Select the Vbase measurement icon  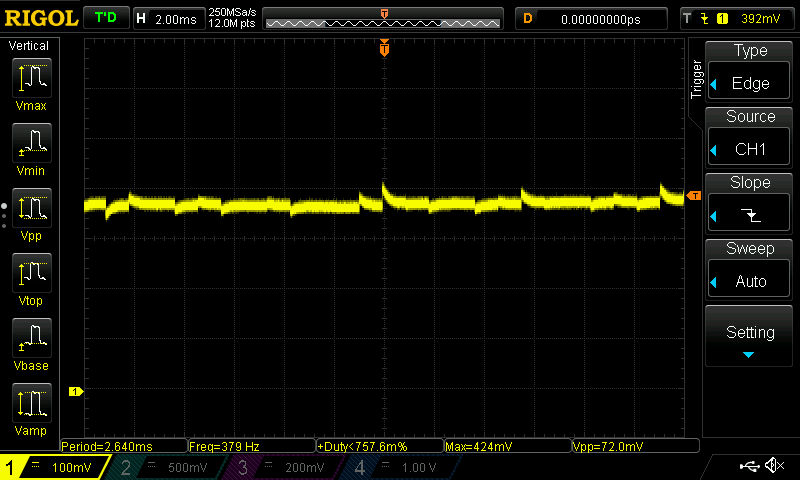[x=31, y=338]
